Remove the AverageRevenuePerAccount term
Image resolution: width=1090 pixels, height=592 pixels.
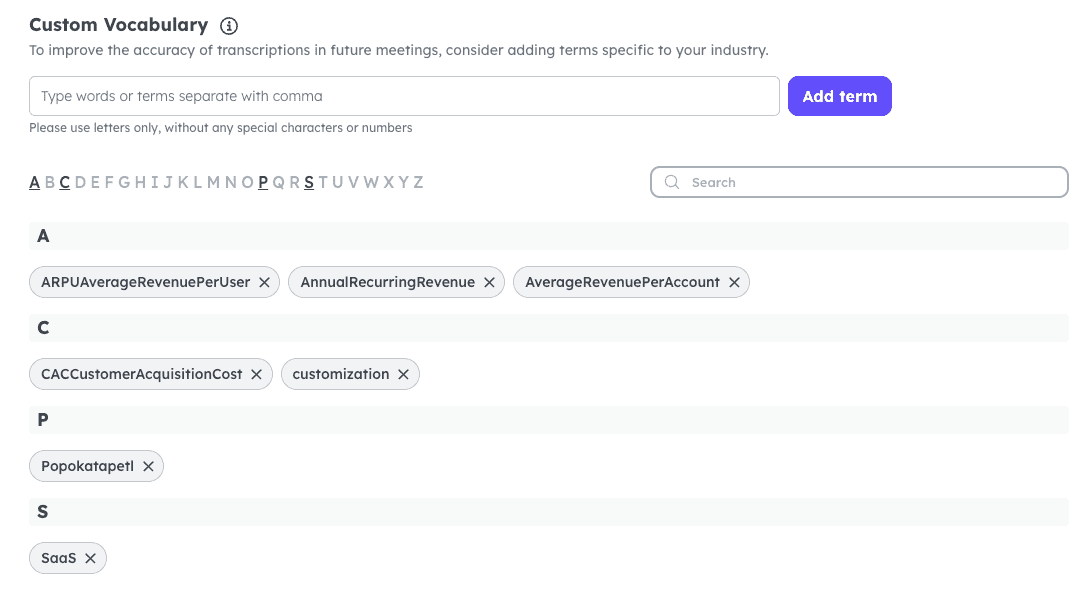tap(734, 282)
